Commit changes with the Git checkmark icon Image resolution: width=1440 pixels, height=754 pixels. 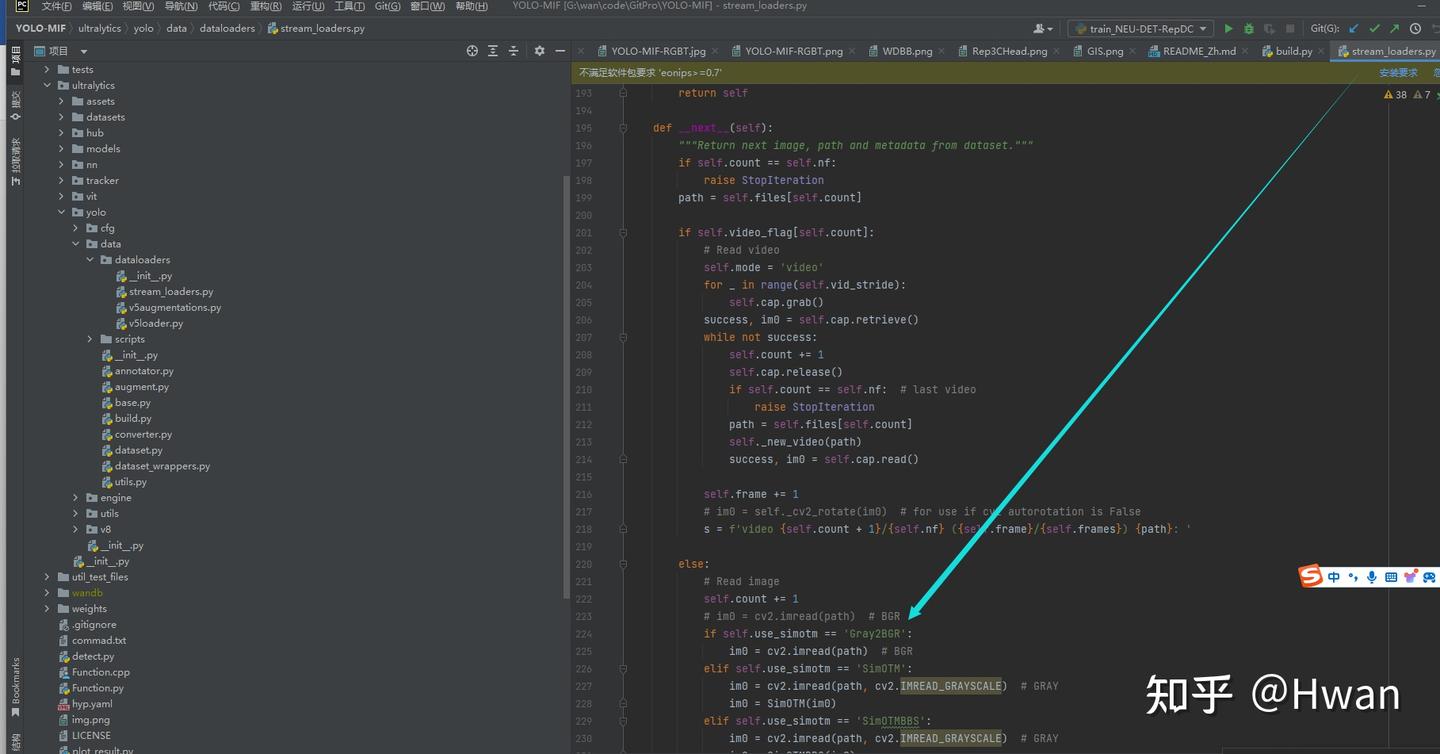(1374, 29)
